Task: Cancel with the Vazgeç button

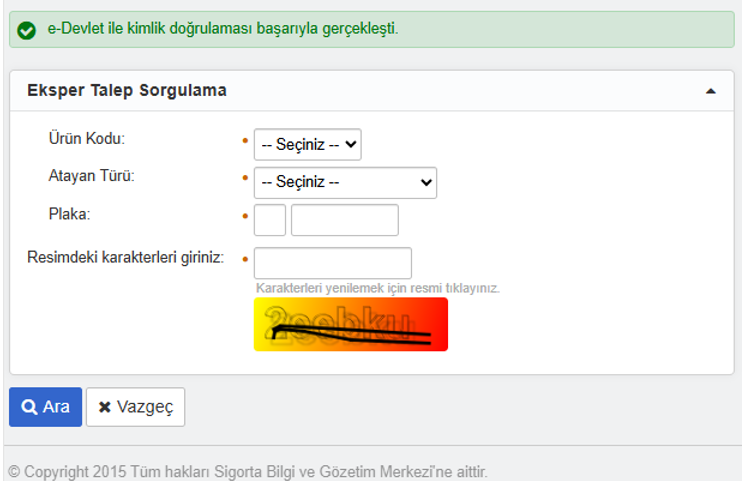Action: coord(136,407)
